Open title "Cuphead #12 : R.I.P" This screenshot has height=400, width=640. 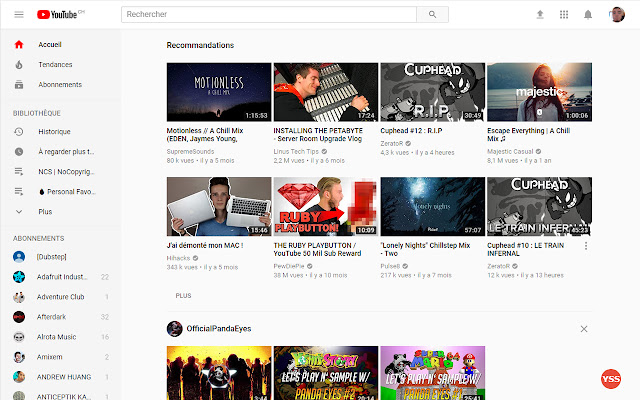point(411,131)
